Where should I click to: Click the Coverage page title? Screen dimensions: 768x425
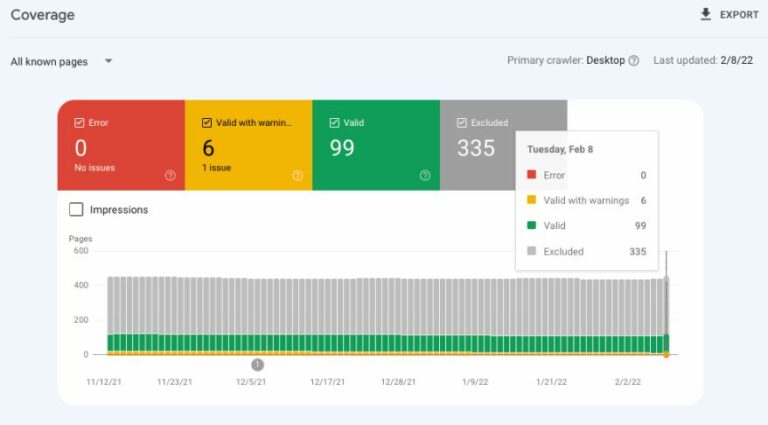click(x=43, y=15)
